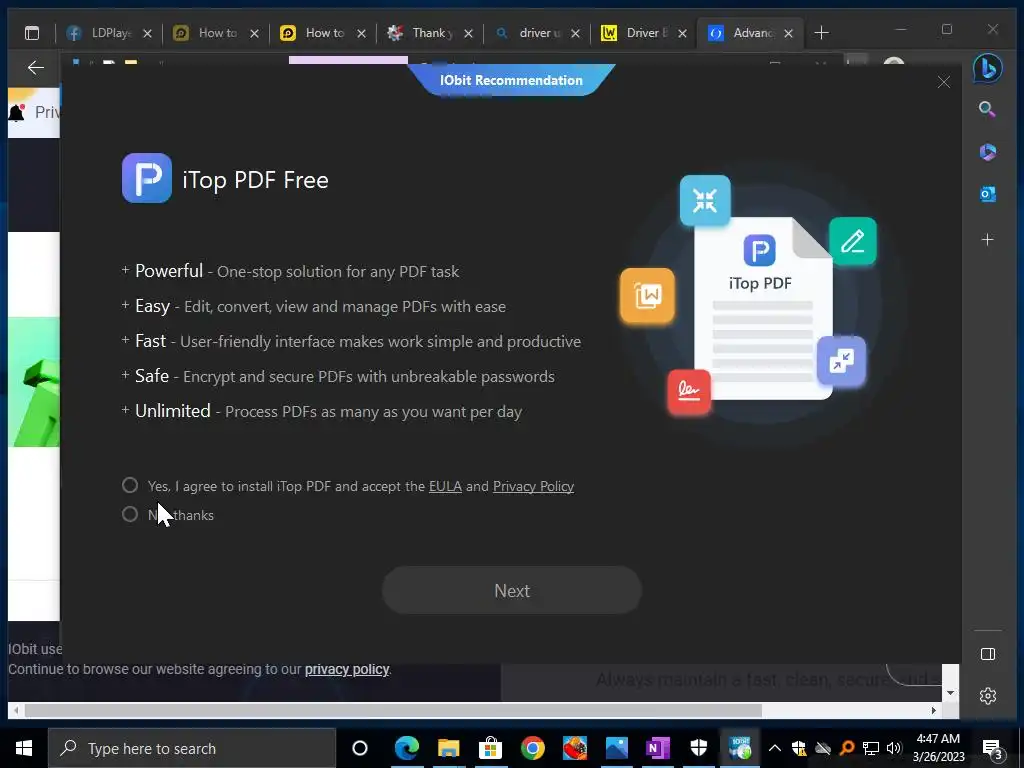Click the scroll right arrow
Screen dimensions: 1024x768
pos(934,710)
